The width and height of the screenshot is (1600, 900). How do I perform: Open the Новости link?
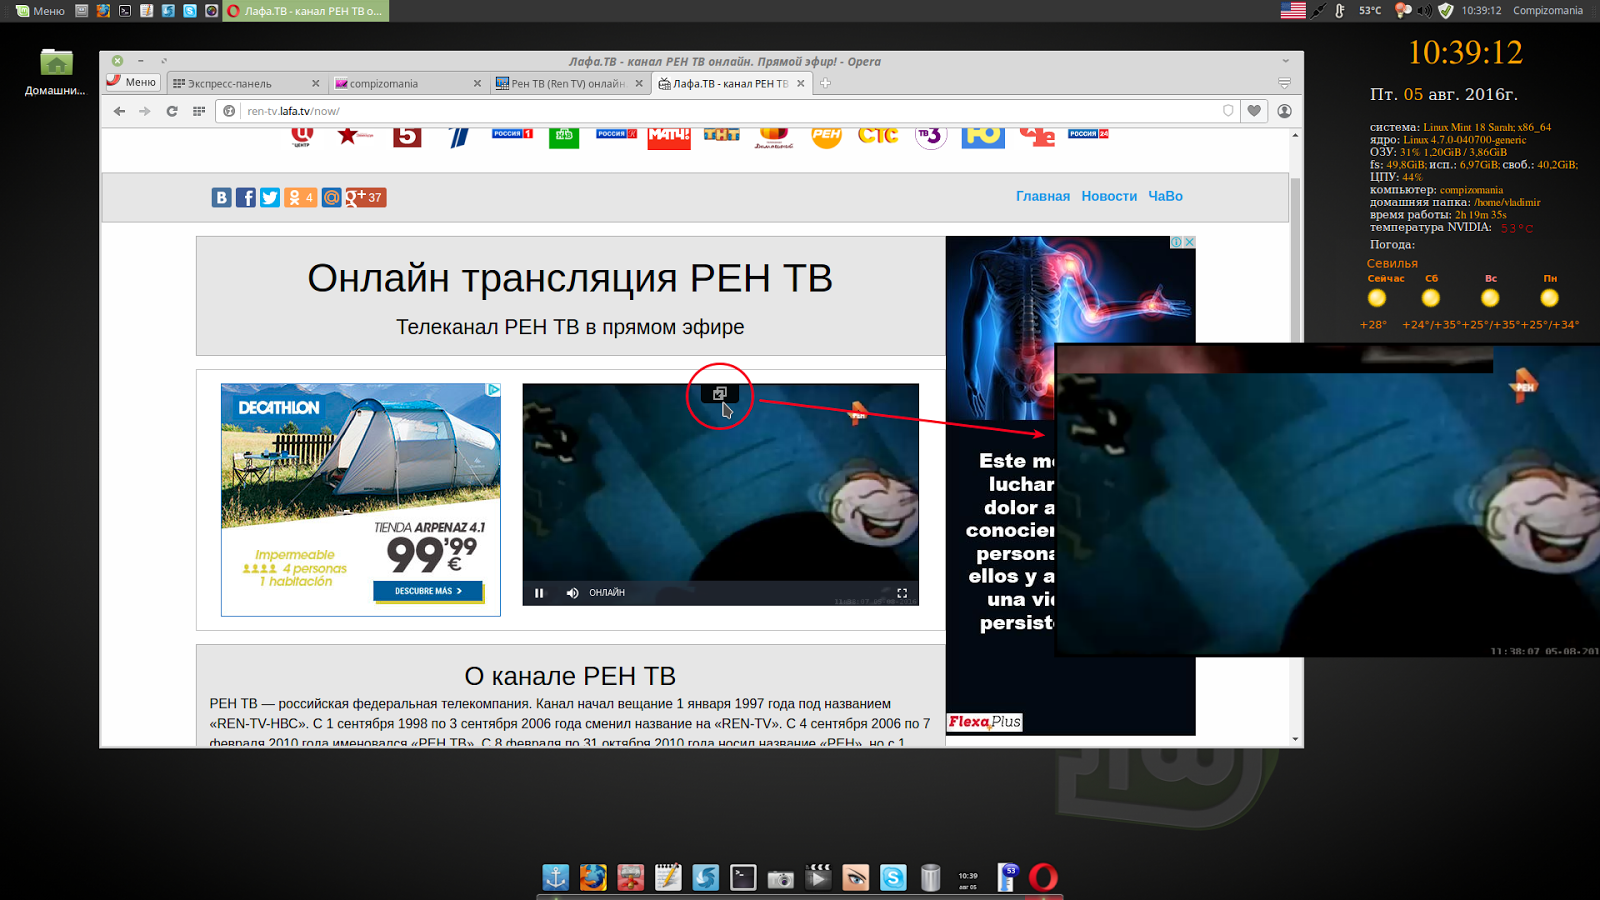coord(1109,196)
